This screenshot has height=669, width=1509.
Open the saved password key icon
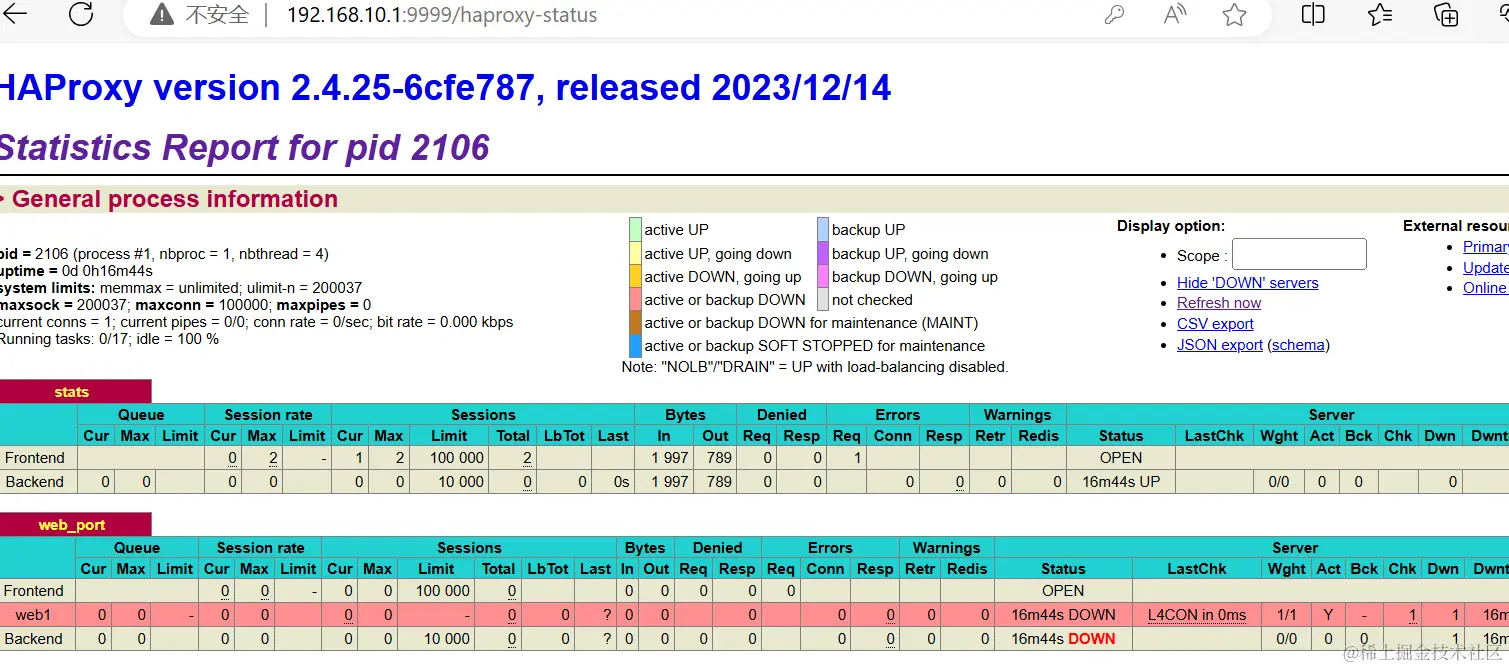click(1114, 16)
